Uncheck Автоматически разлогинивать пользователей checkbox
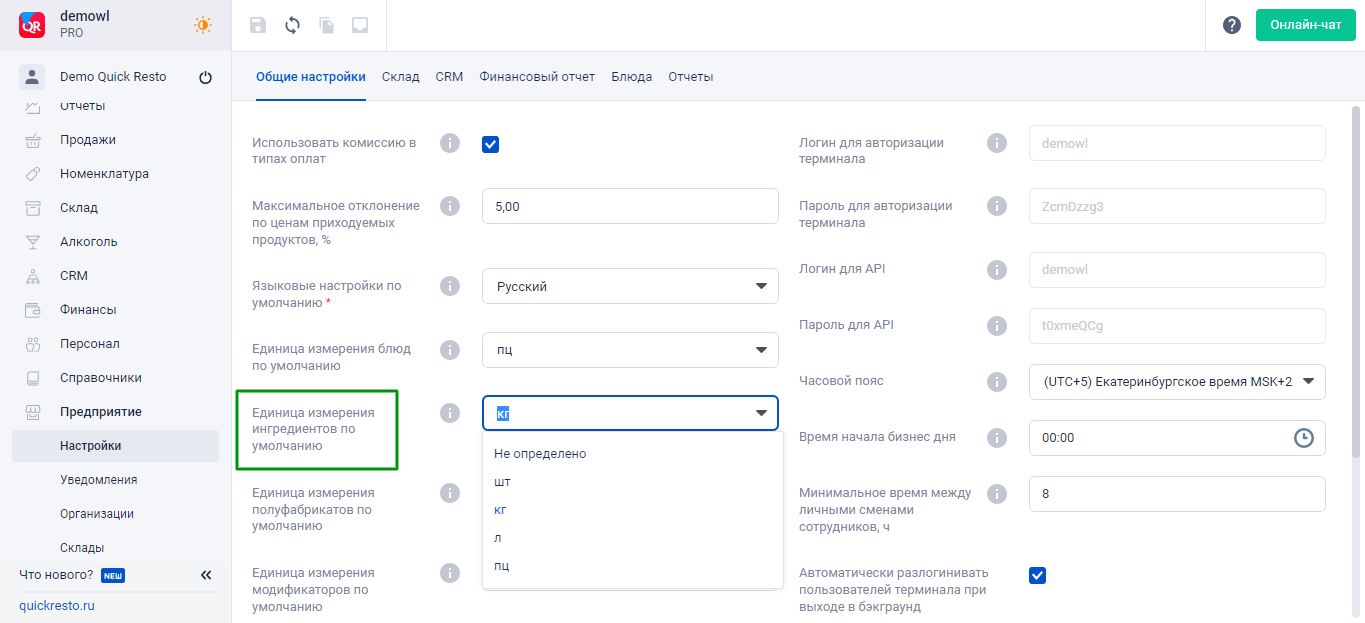This screenshot has width=1365, height=623. coord(1037,575)
